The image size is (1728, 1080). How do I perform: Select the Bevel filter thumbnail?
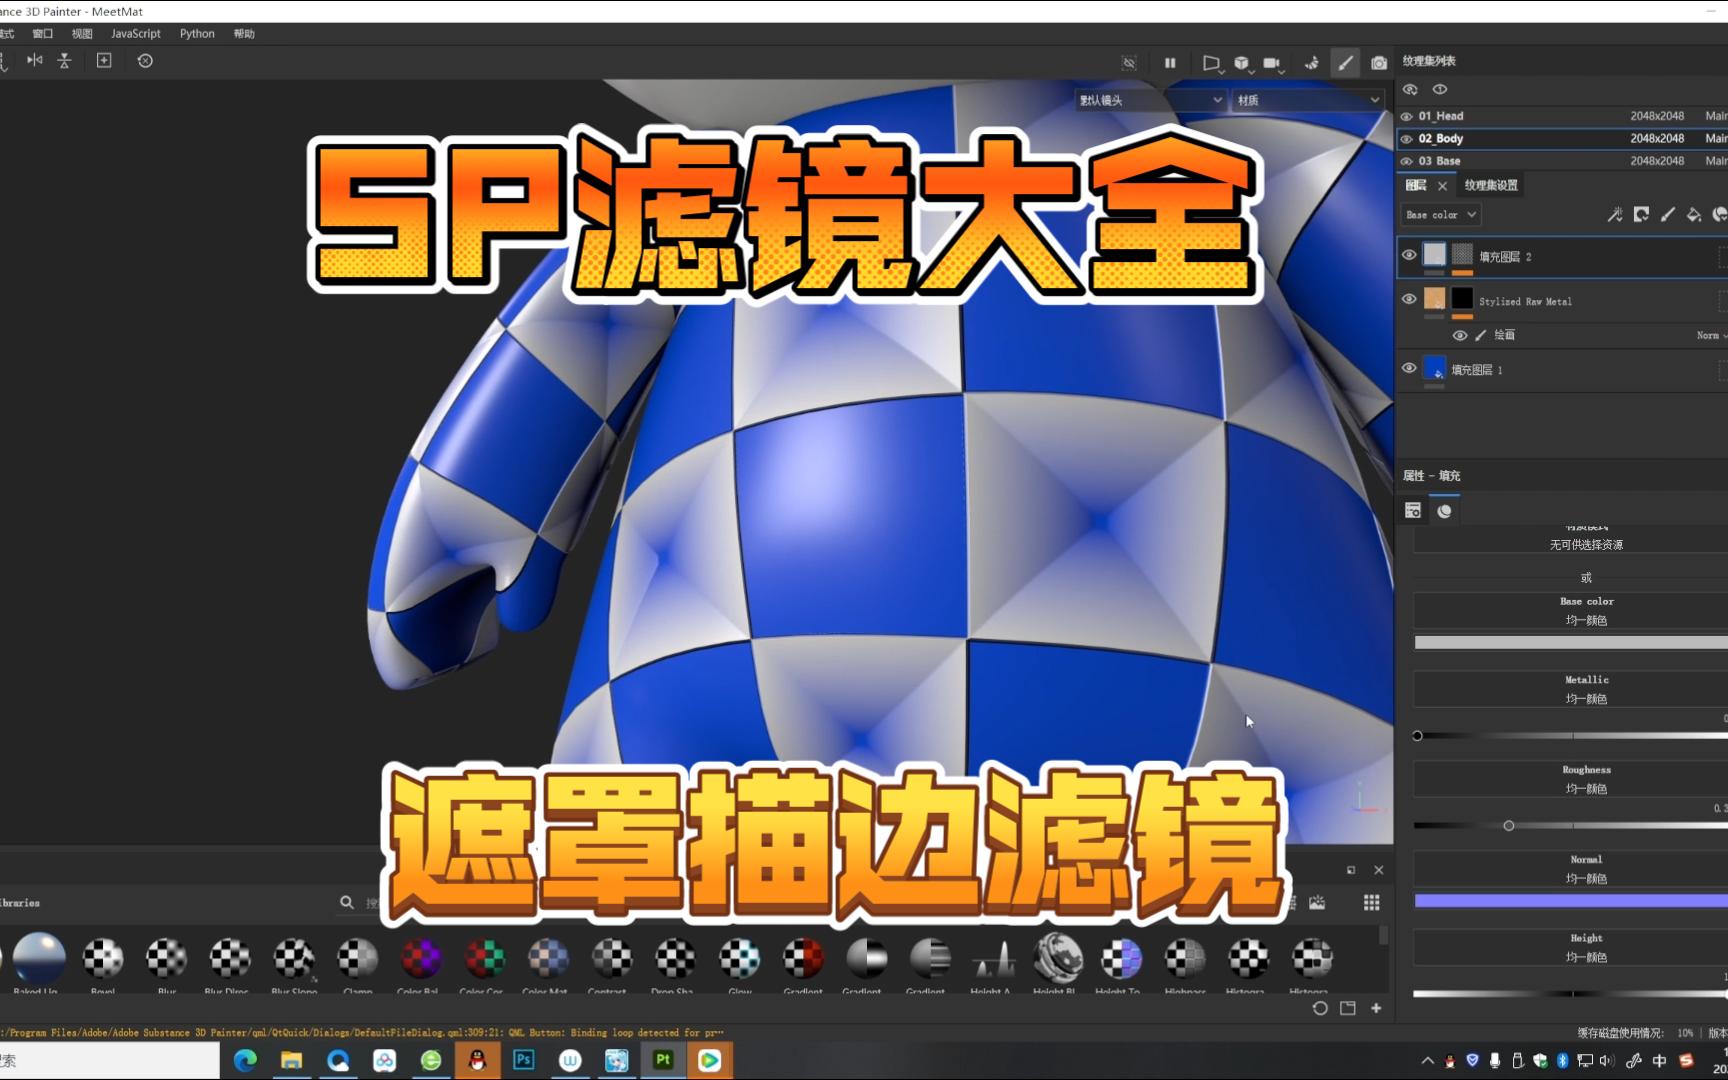[x=103, y=958]
